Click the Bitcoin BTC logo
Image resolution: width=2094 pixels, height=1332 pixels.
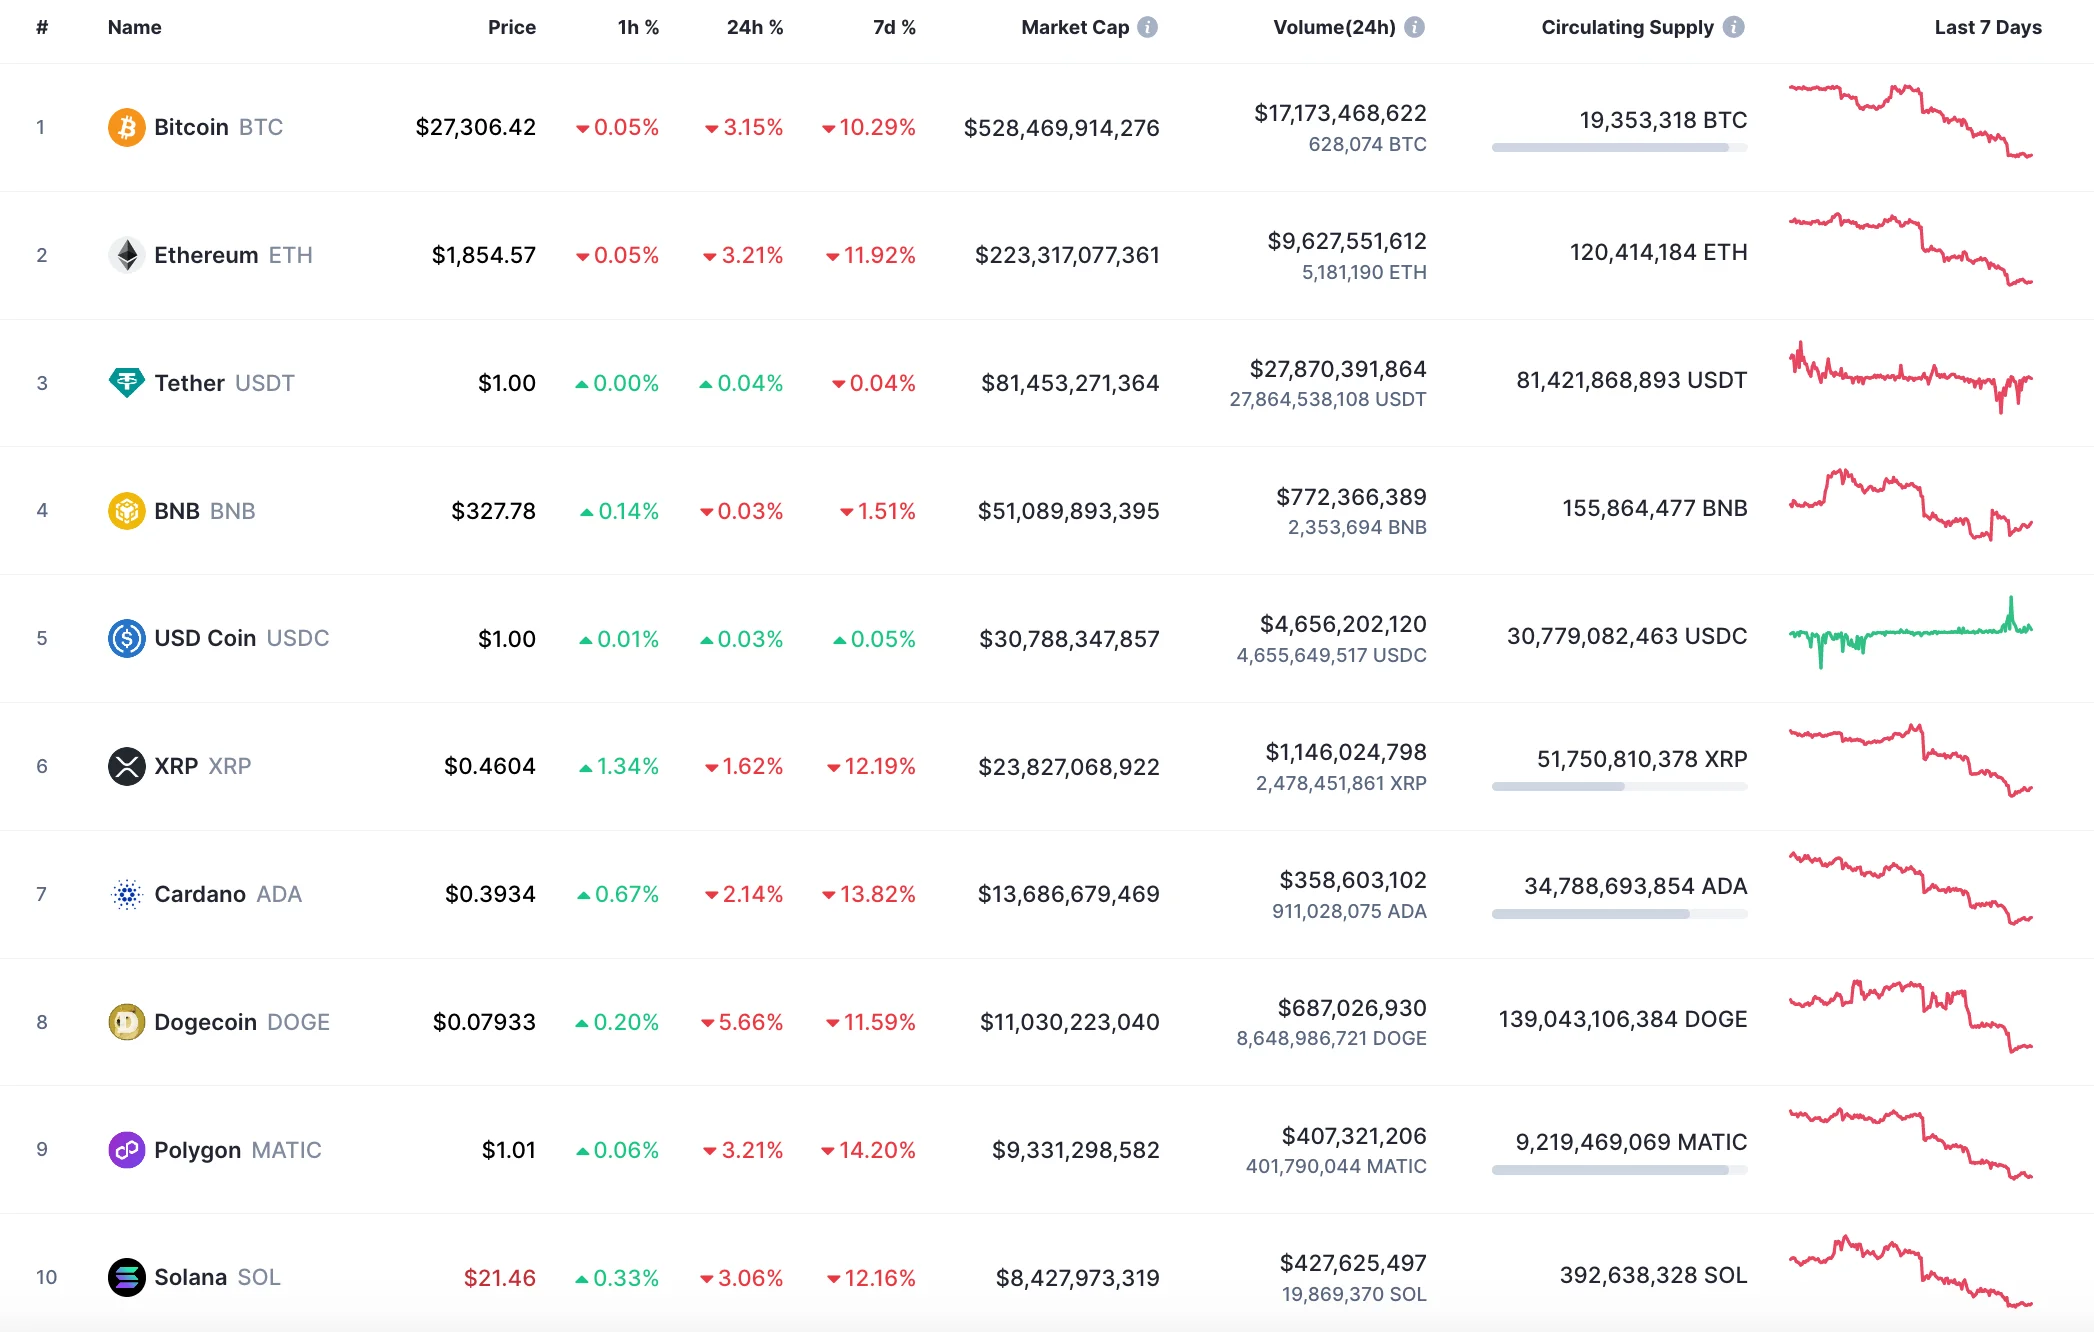tap(126, 127)
